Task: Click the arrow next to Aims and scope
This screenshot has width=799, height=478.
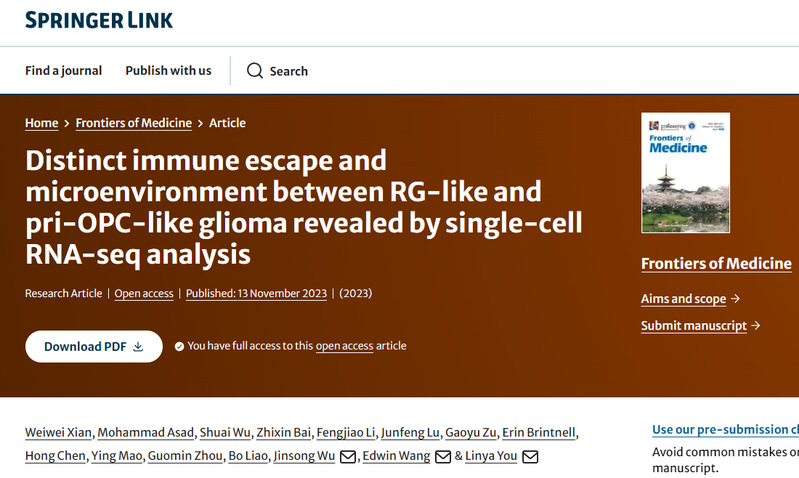Action: [x=735, y=299]
